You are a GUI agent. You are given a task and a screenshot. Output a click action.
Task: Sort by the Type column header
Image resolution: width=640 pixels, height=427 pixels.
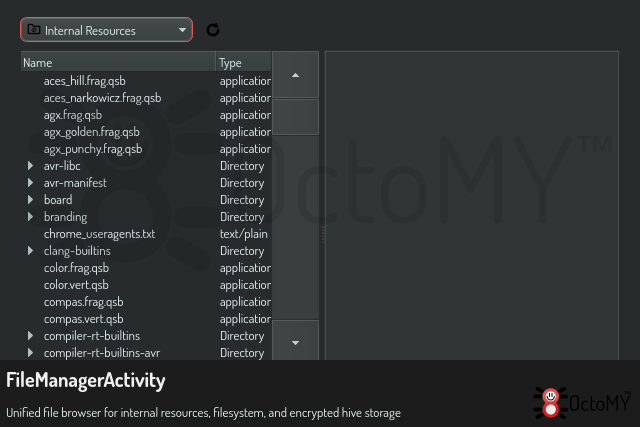tap(244, 62)
